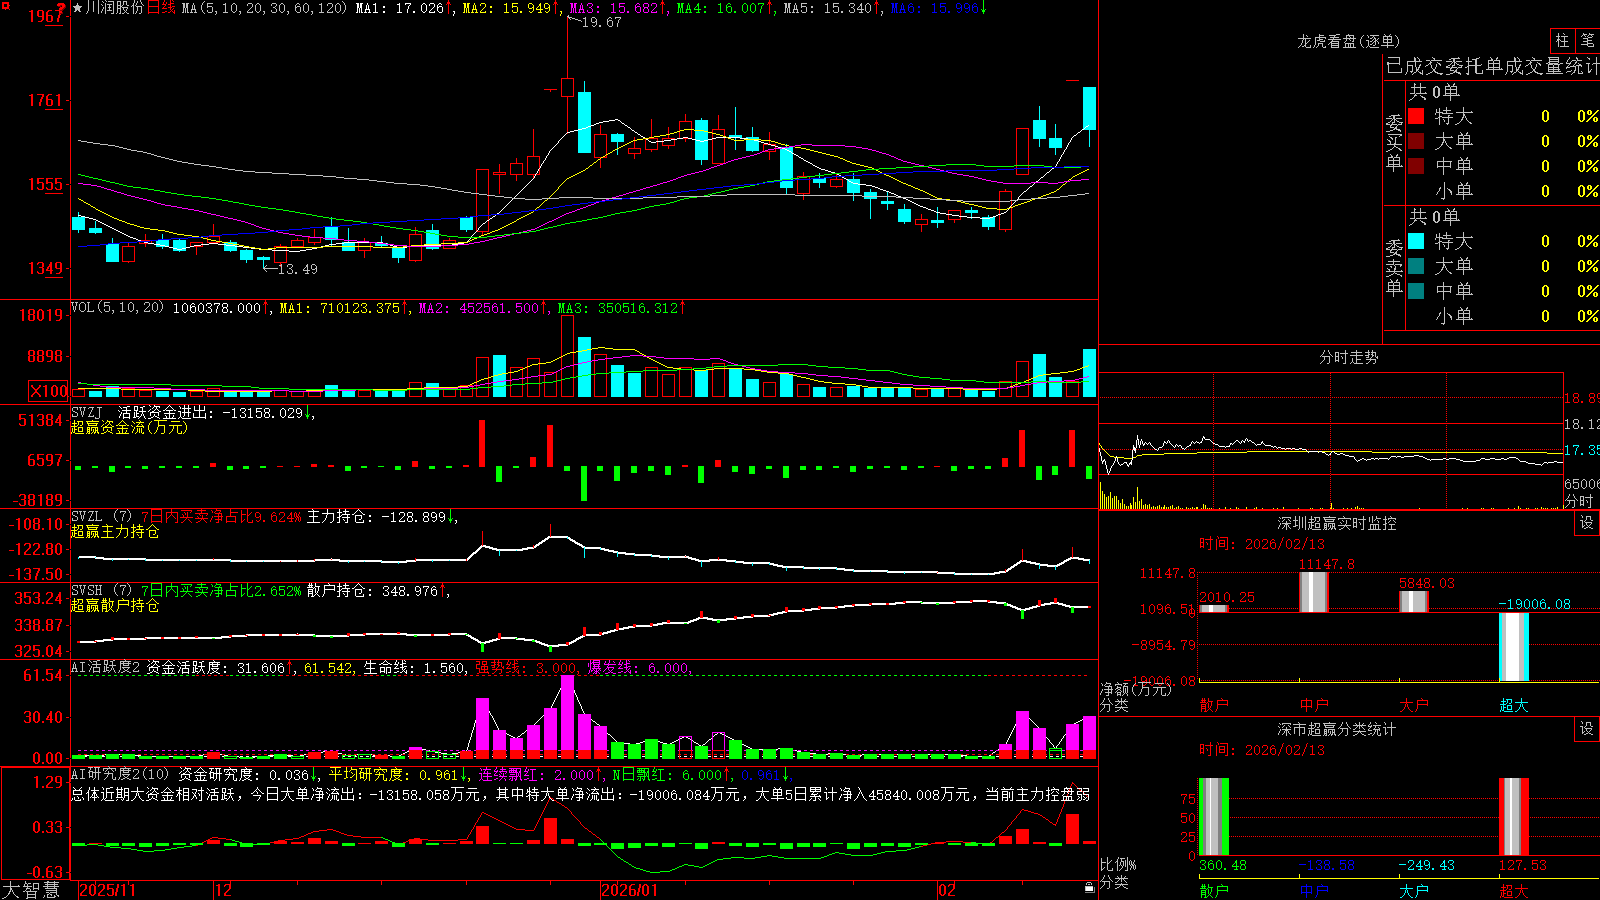Click the lock icon on the timeline bar
Screen dimensions: 1600x900
click(x=1089, y=887)
